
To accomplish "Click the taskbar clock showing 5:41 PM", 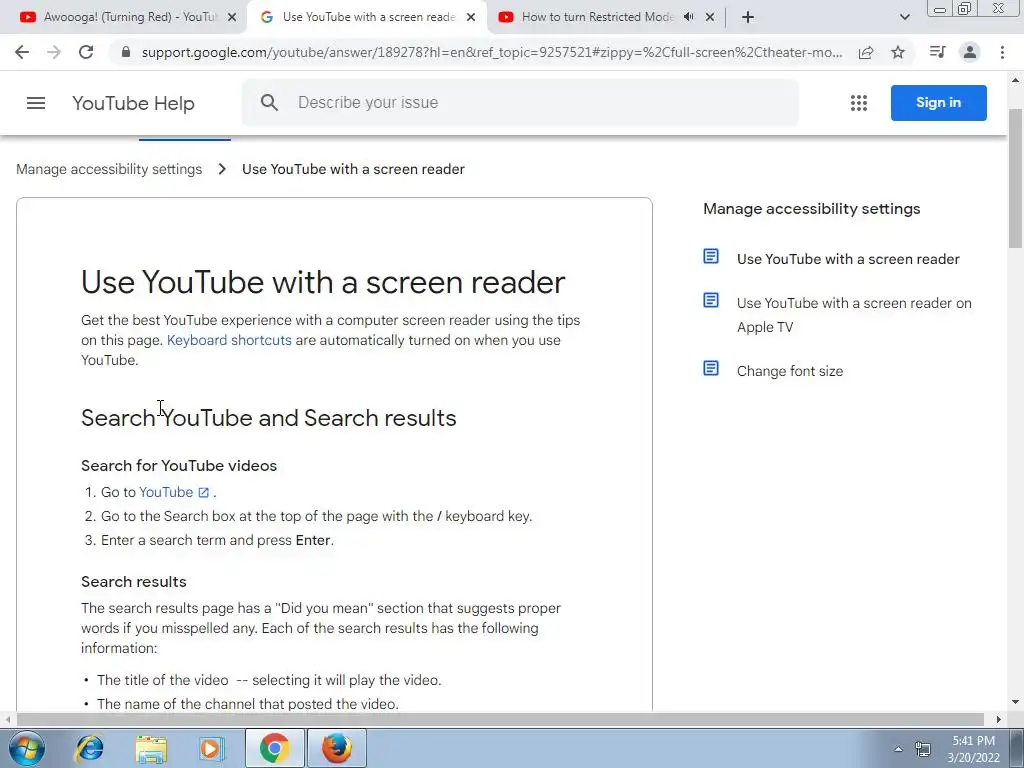I will (x=973, y=749).
